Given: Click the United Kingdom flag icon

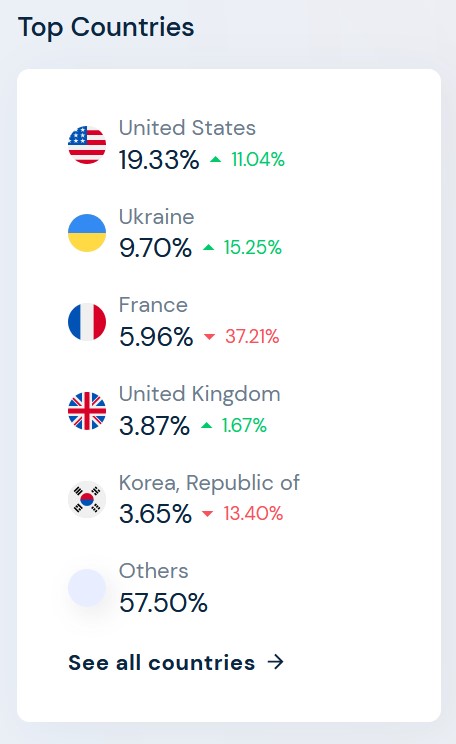Looking at the screenshot, I should pos(87,411).
